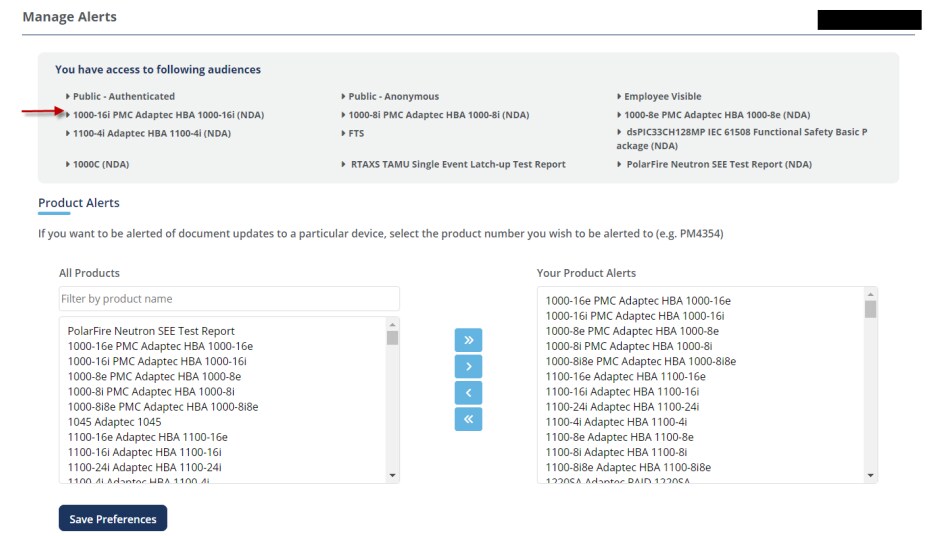Viewport: 928px width, 536px height.
Task: Select PolarFire Neutron SEE Test Report in All Products
Action: [151, 331]
